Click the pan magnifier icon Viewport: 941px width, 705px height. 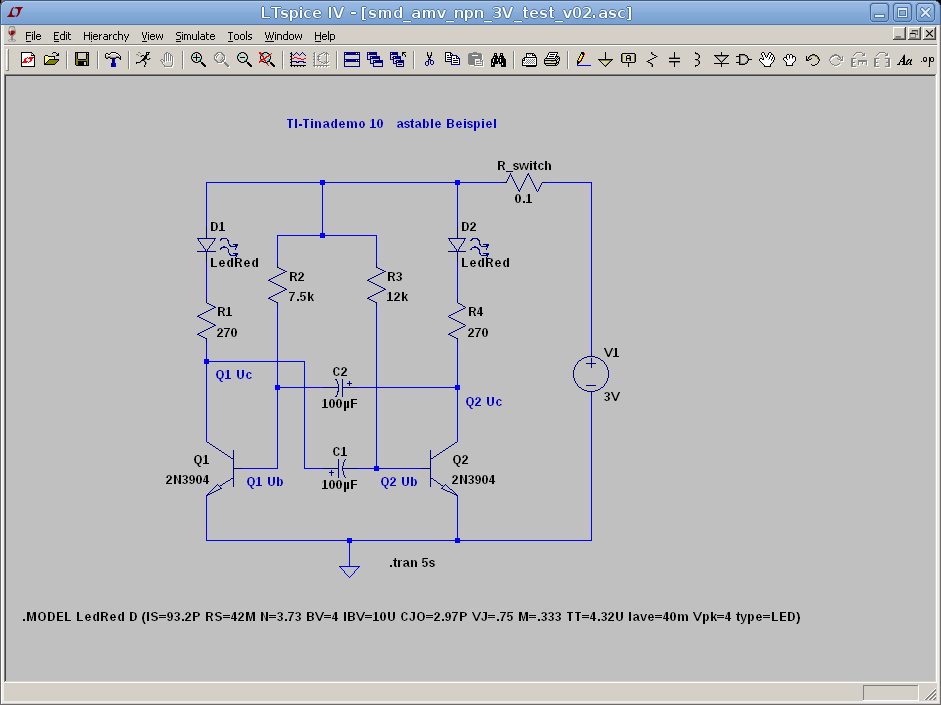(x=221, y=59)
